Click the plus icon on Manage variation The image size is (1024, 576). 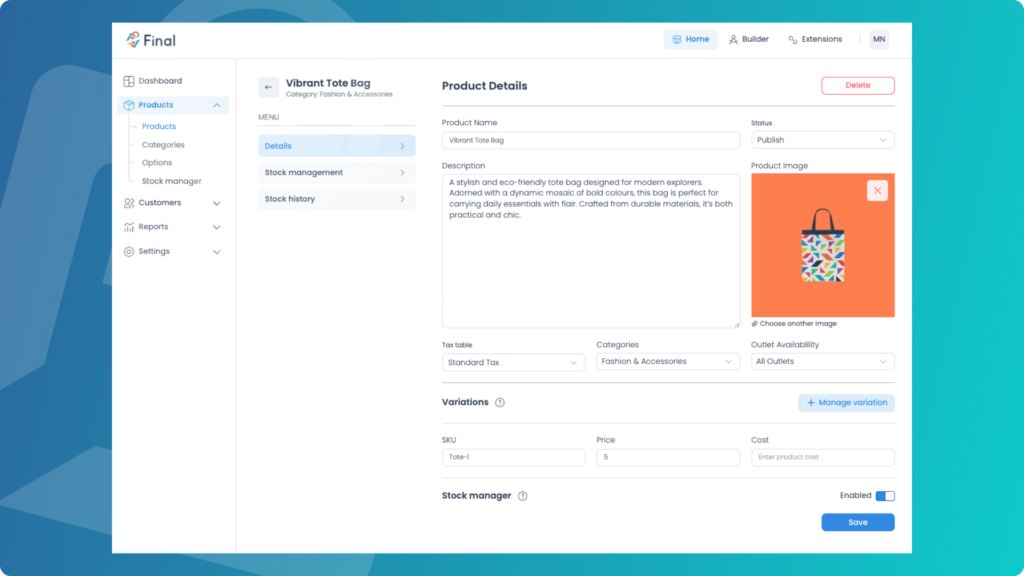810,403
